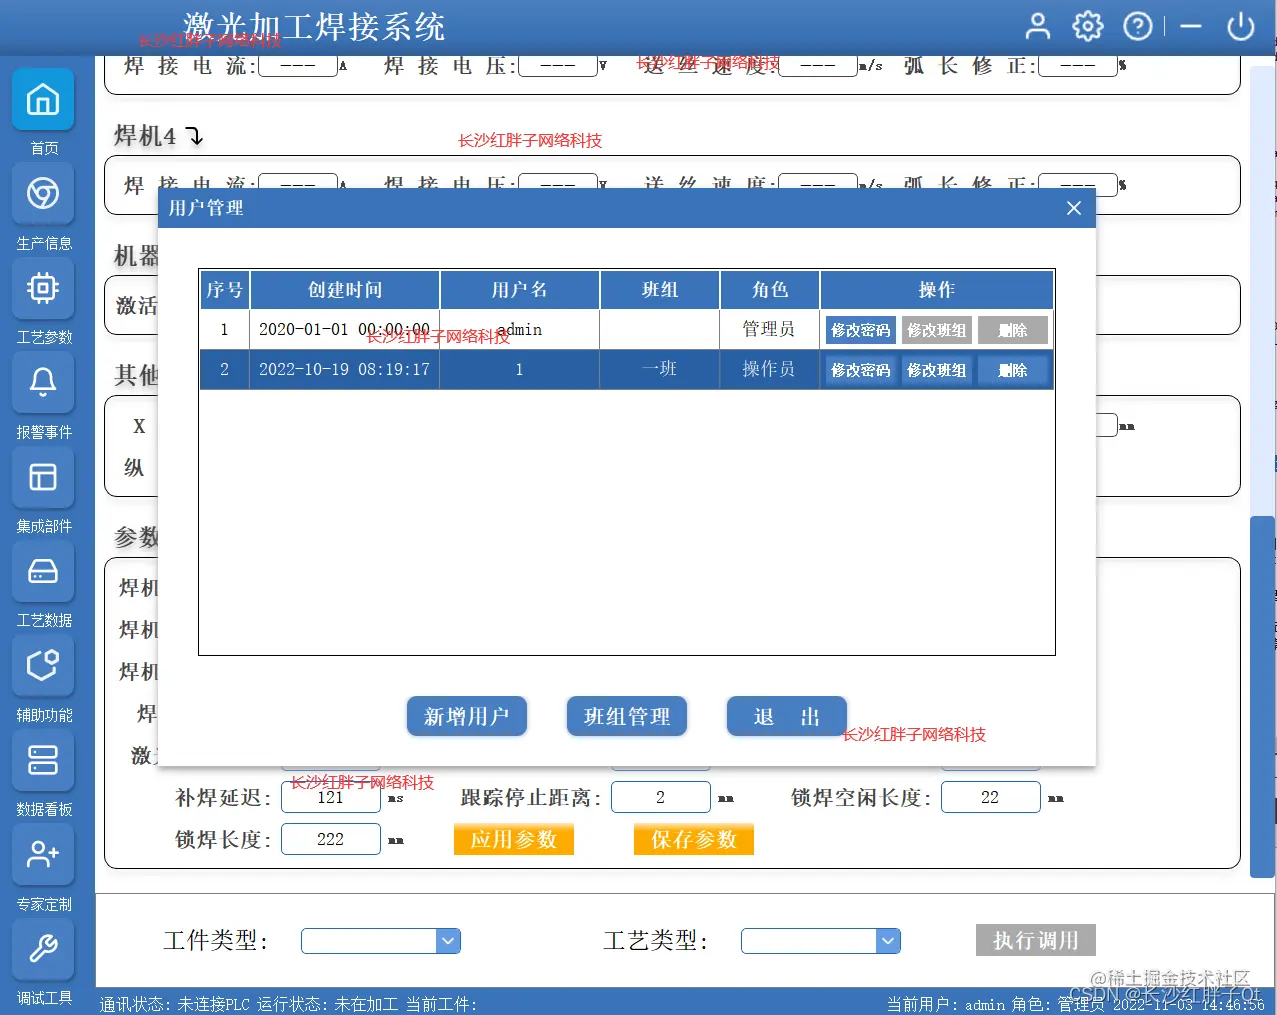
Task: Click the 执行调用 execute call button
Action: [1035, 940]
